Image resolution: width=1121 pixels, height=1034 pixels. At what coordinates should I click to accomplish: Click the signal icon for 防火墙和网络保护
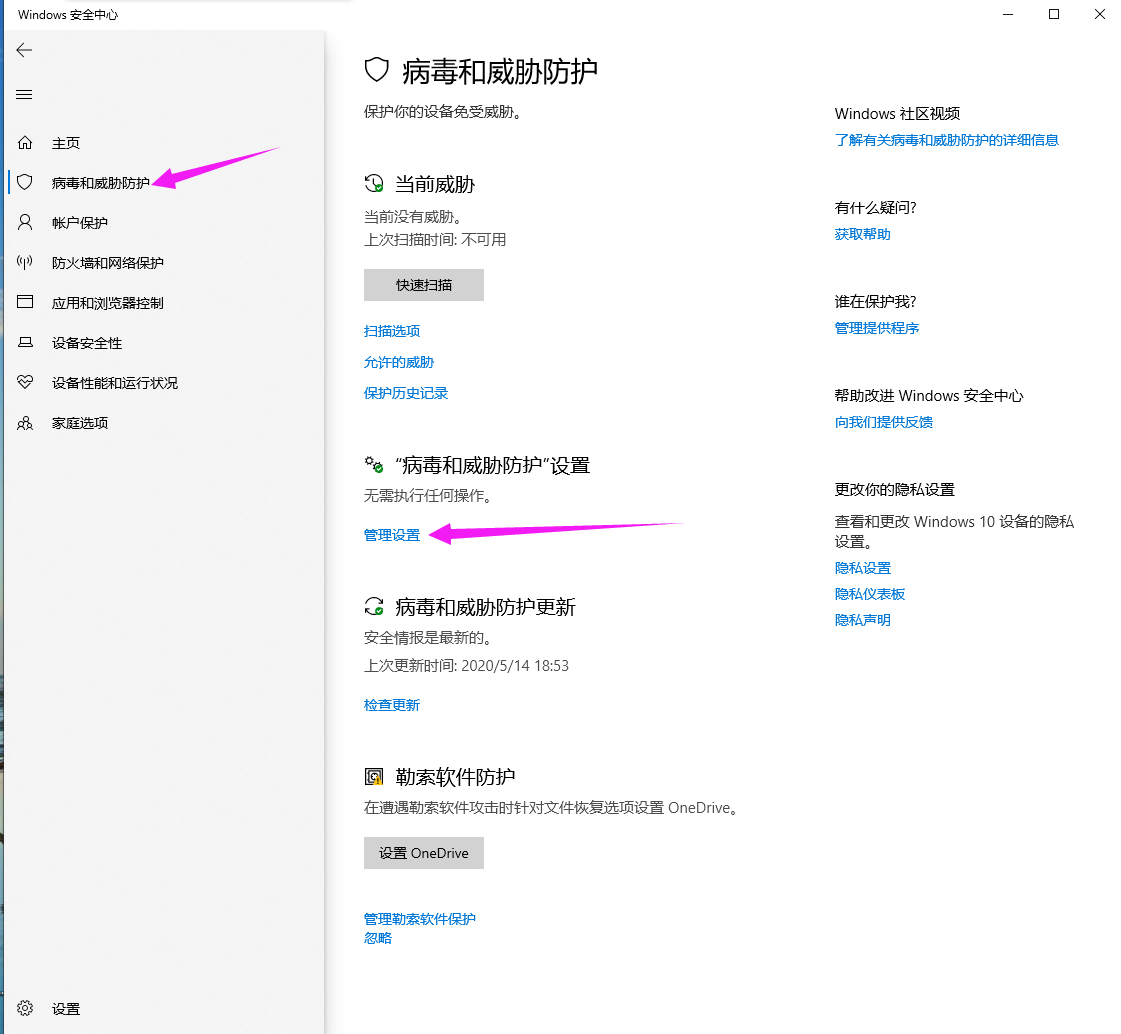25,262
